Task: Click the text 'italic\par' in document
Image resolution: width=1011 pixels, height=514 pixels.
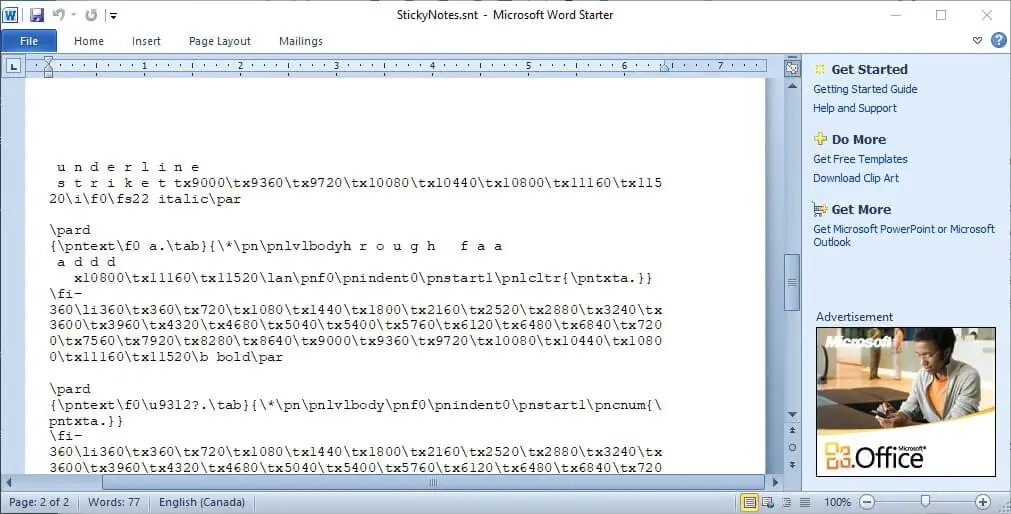Action: pyautogui.click(x=199, y=199)
